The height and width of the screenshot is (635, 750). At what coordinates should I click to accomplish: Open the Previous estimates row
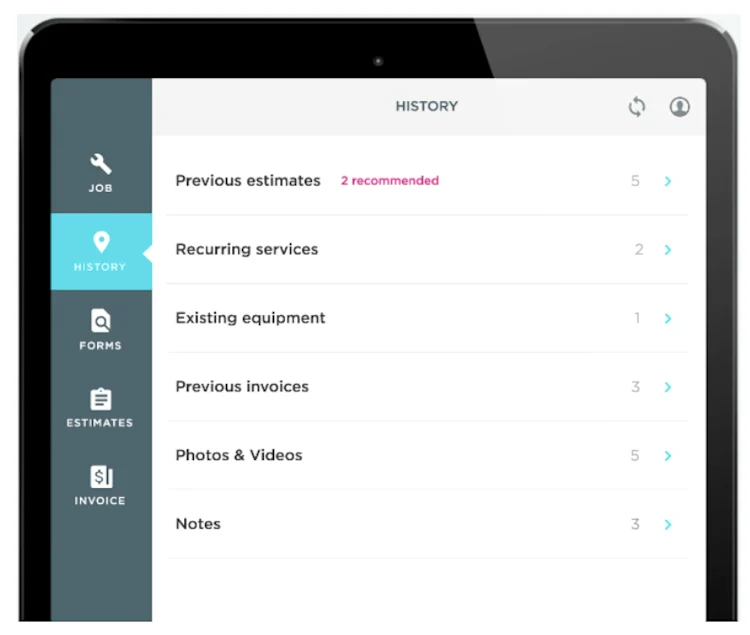(x=427, y=181)
